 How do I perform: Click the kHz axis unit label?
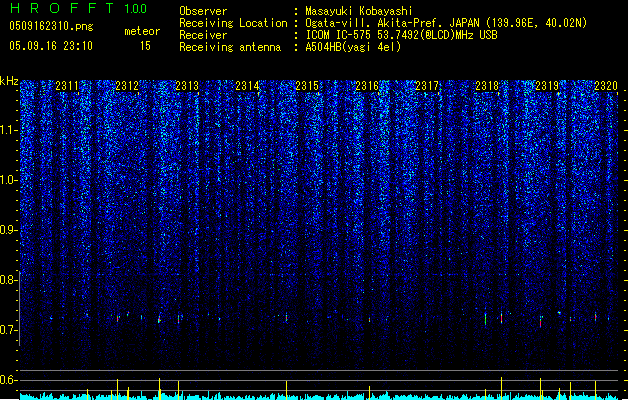pos(9,81)
